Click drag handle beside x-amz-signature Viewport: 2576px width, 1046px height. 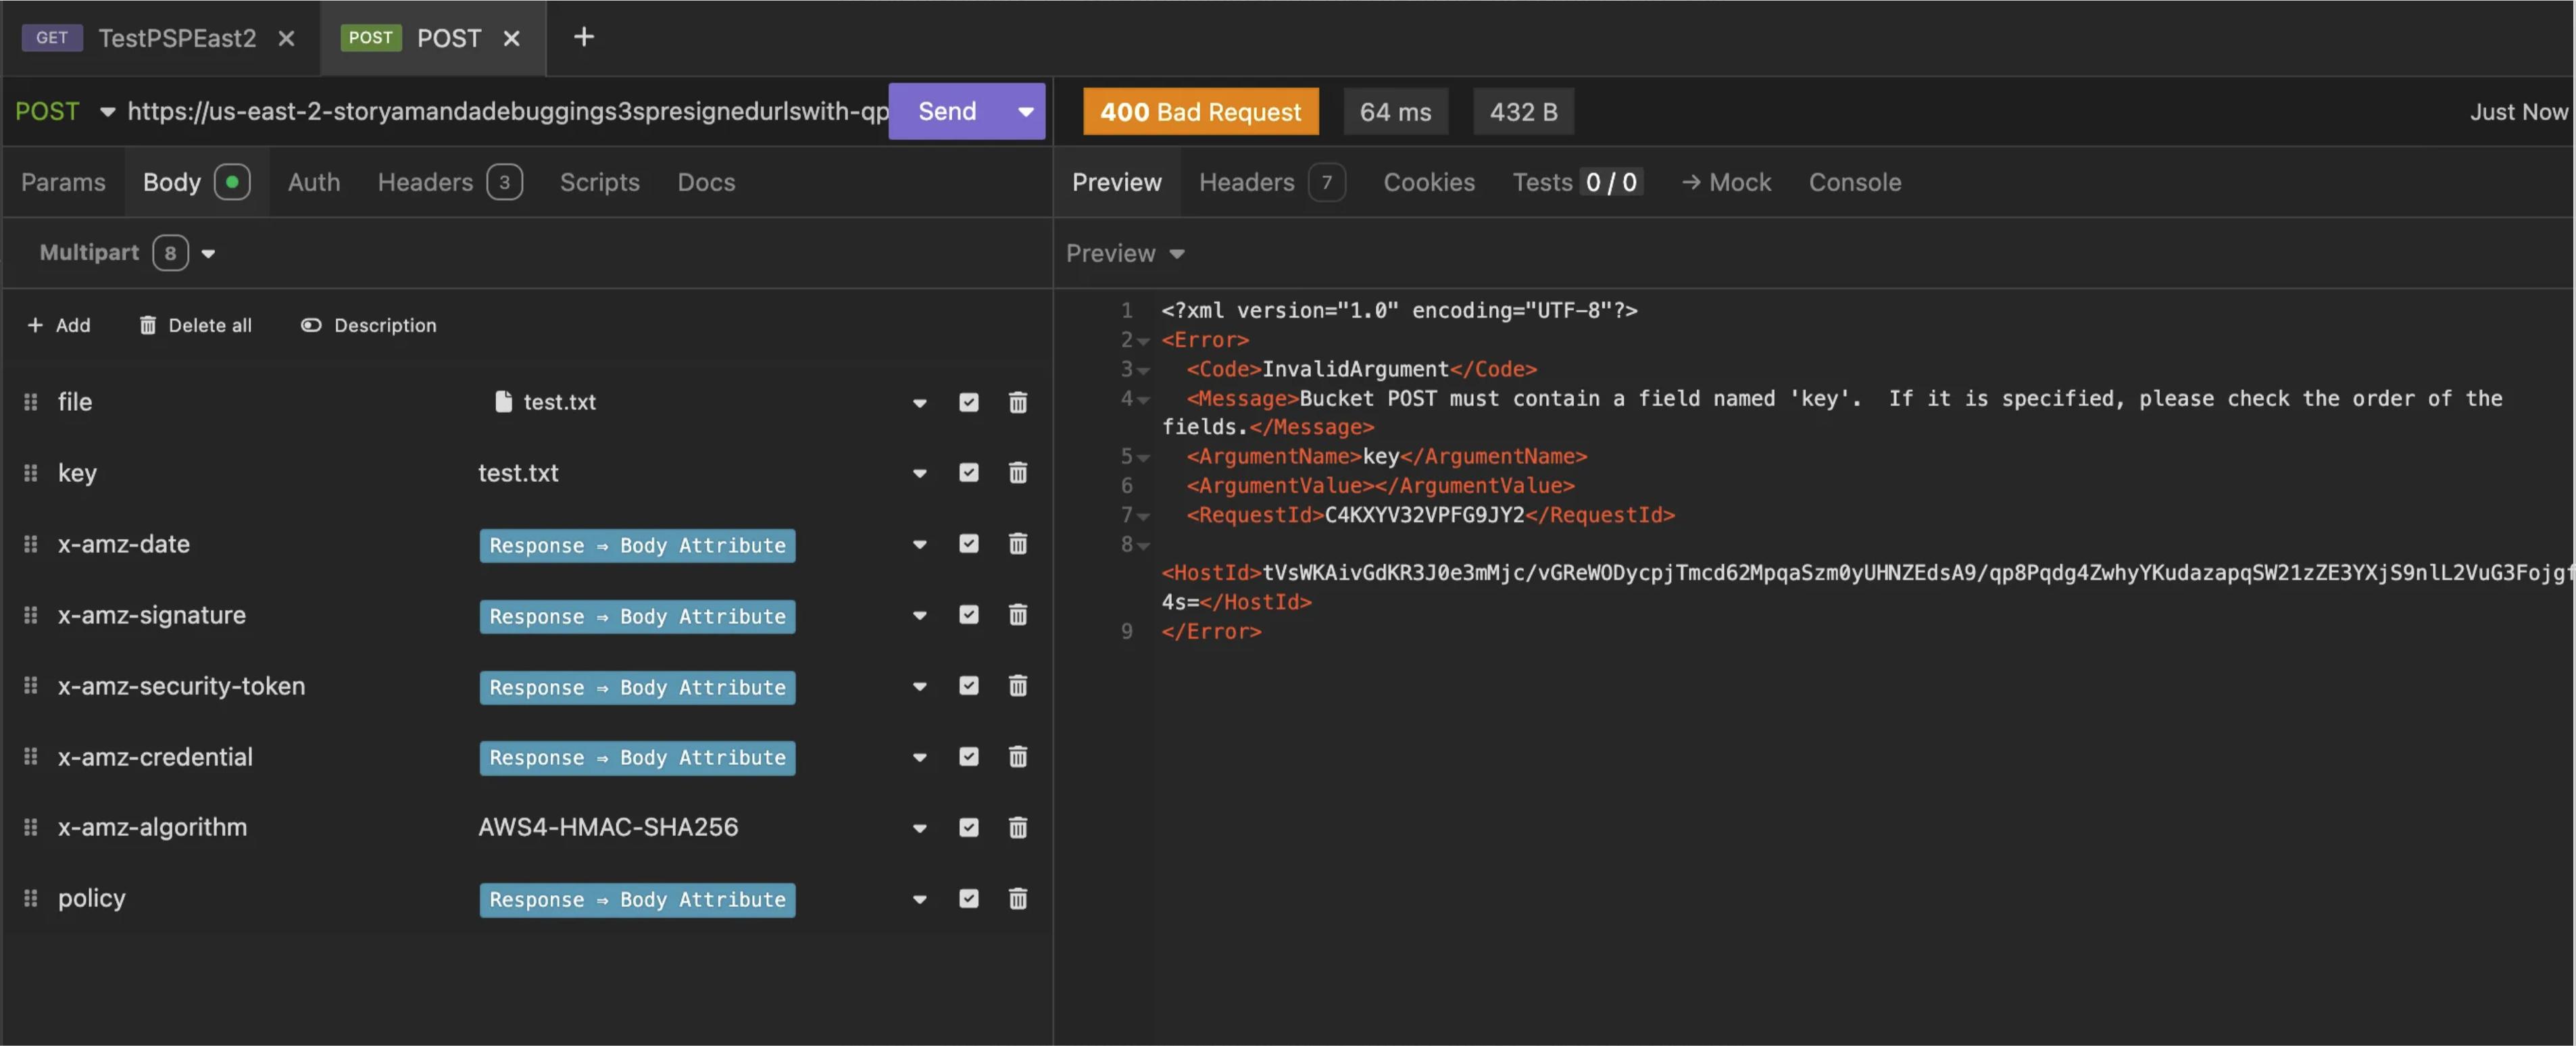coord(31,614)
